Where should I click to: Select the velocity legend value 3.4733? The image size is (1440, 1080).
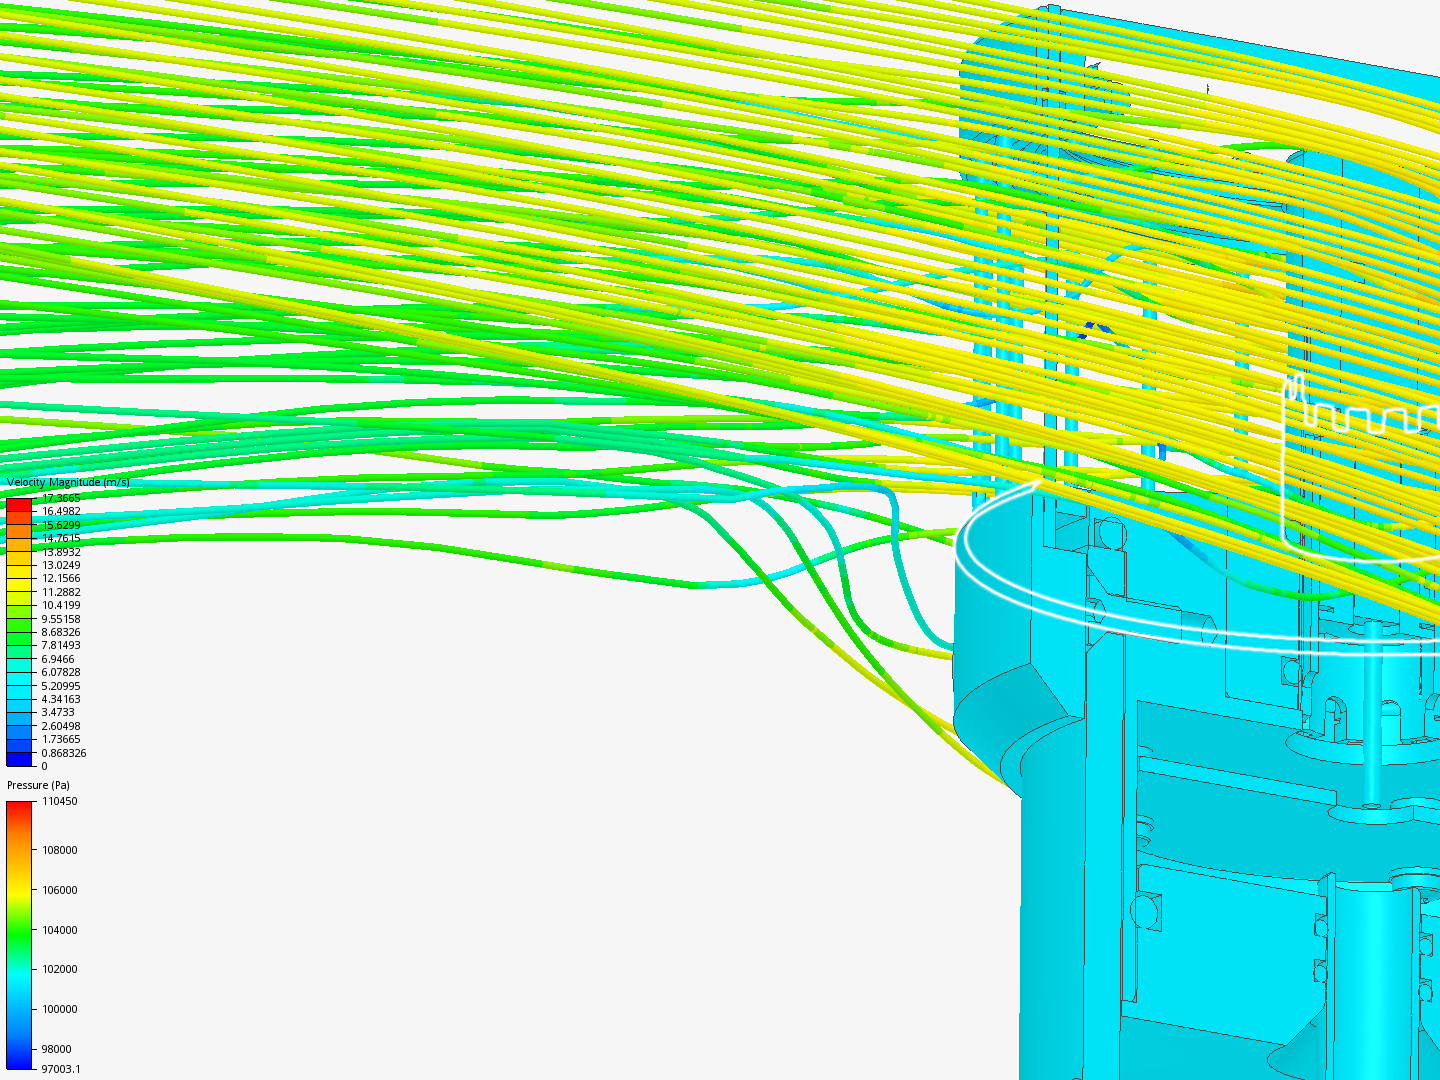[x=58, y=712]
